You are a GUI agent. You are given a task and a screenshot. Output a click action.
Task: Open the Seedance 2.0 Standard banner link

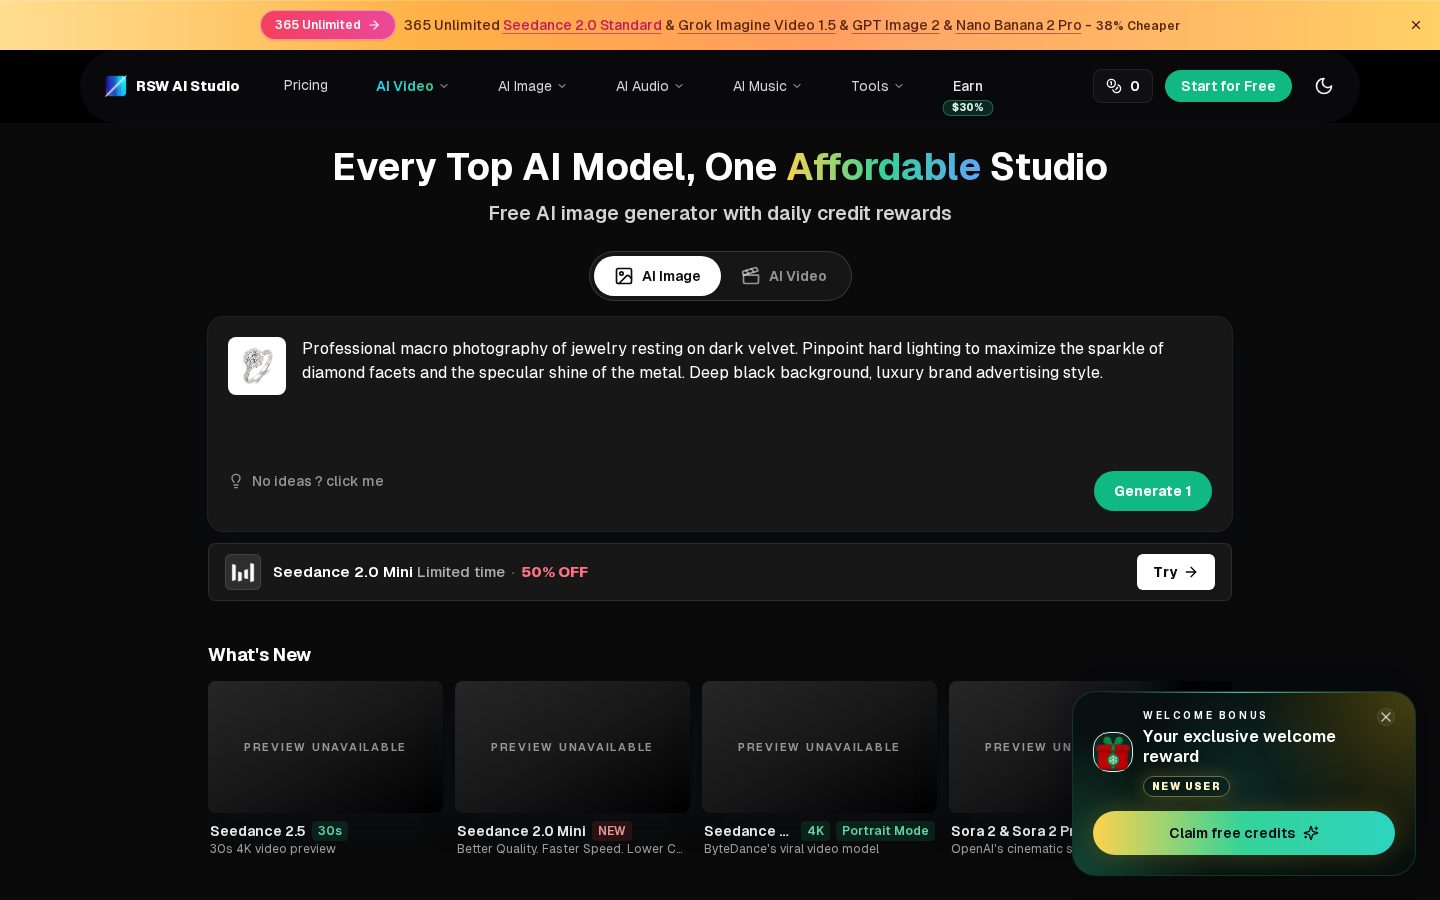(582, 25)
